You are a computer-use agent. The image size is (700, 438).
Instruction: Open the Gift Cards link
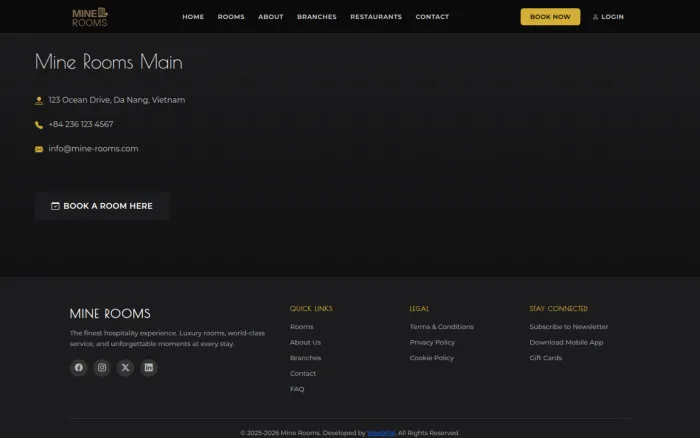(546, 358)
